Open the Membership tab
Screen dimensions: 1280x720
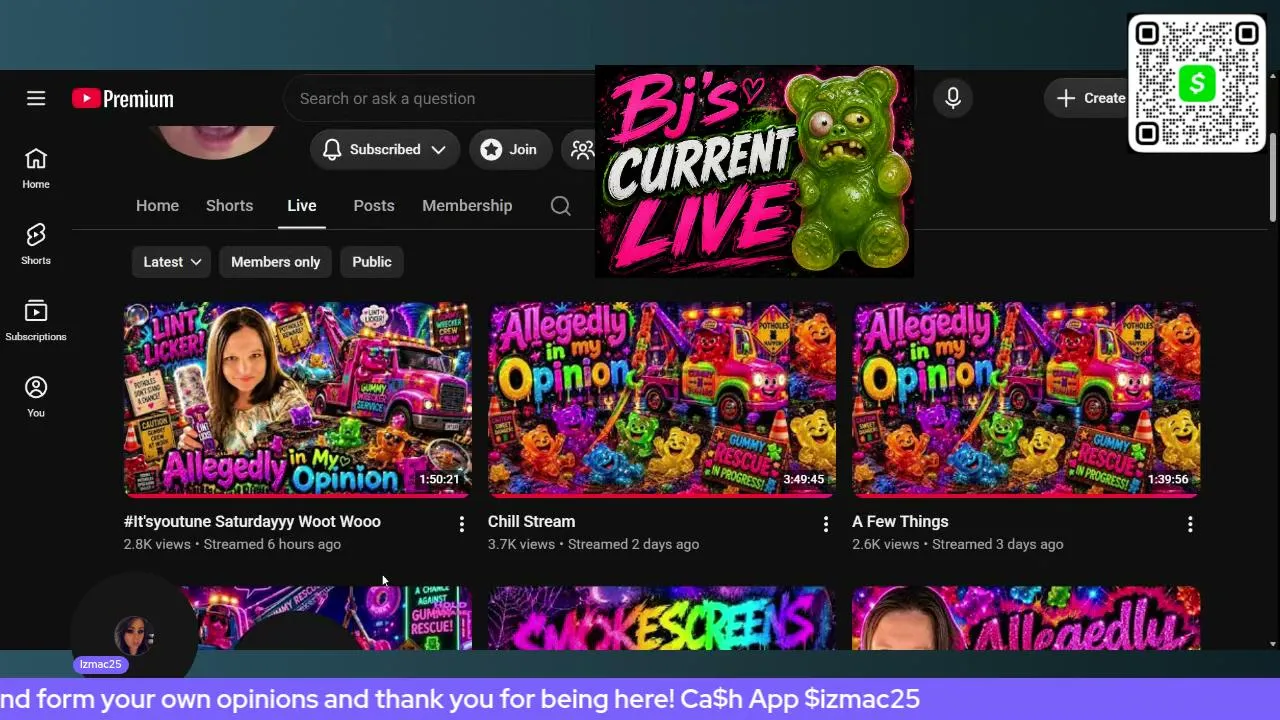pyautogui.click(x=467, y=205)
